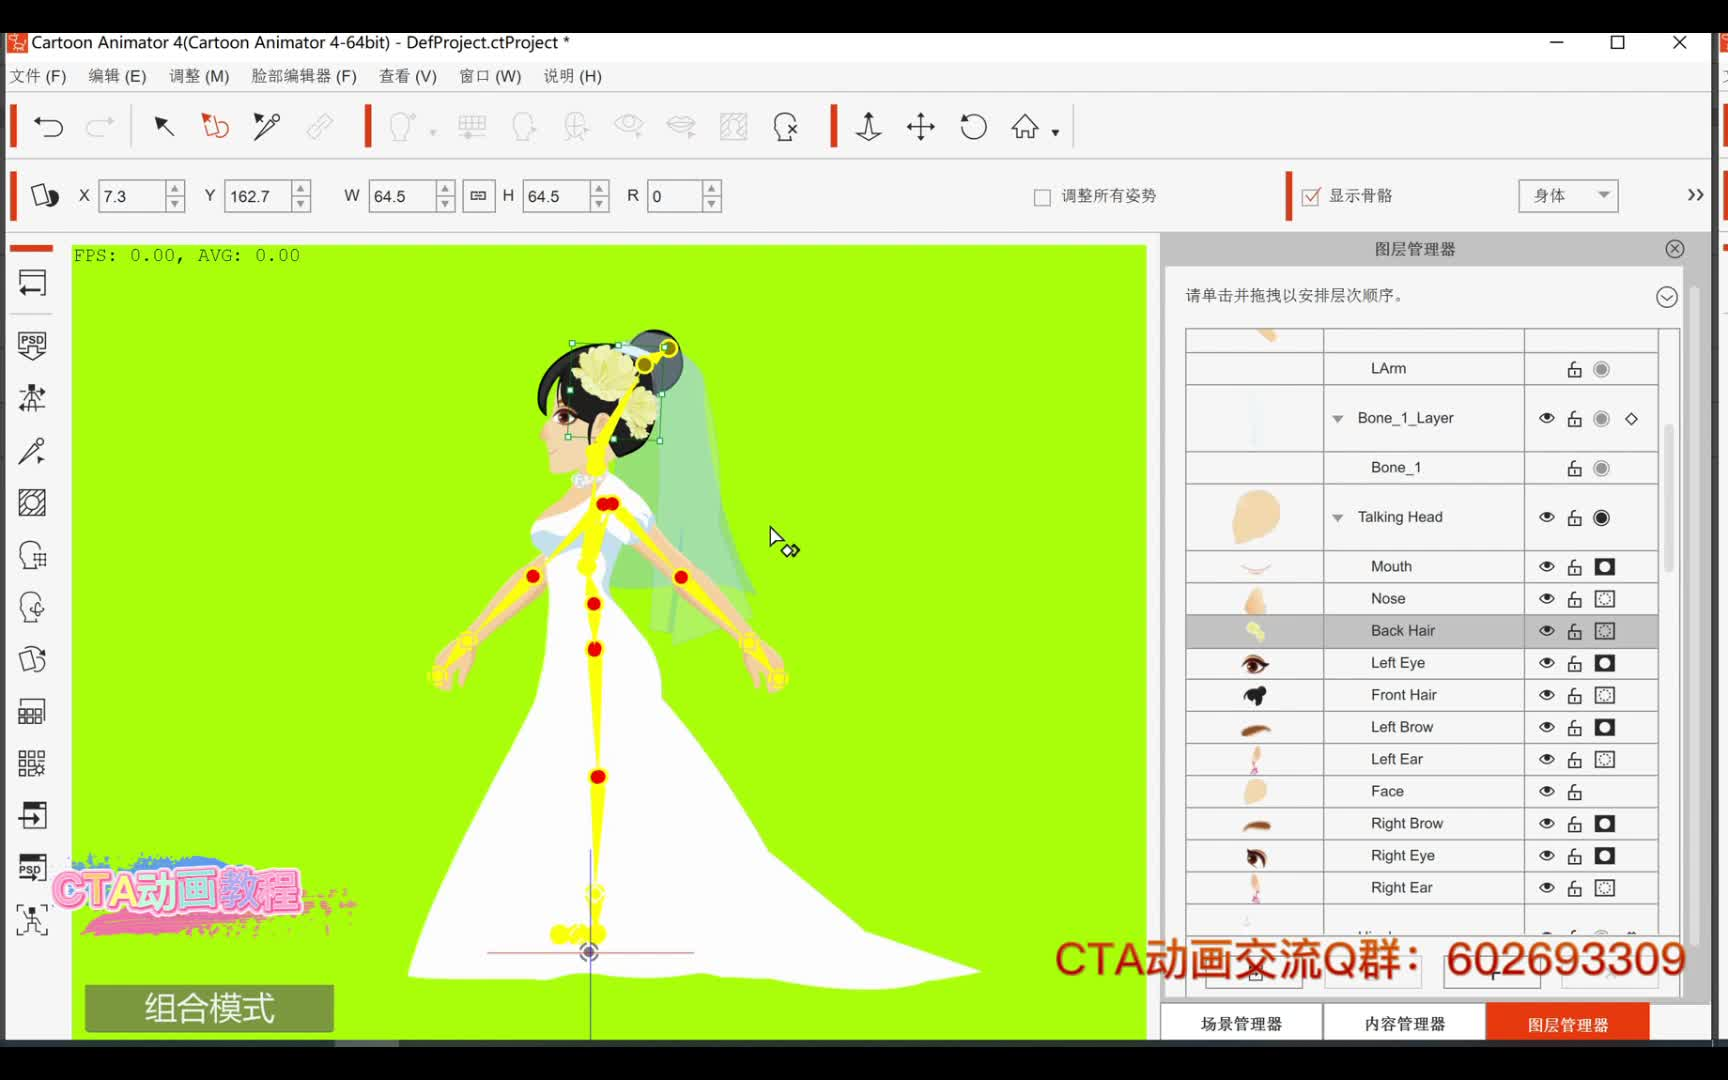The width and height of the screenshot is (1728, 1080).
Task: Open the 身体 dropdown selector
Action: coord(1566,195)
